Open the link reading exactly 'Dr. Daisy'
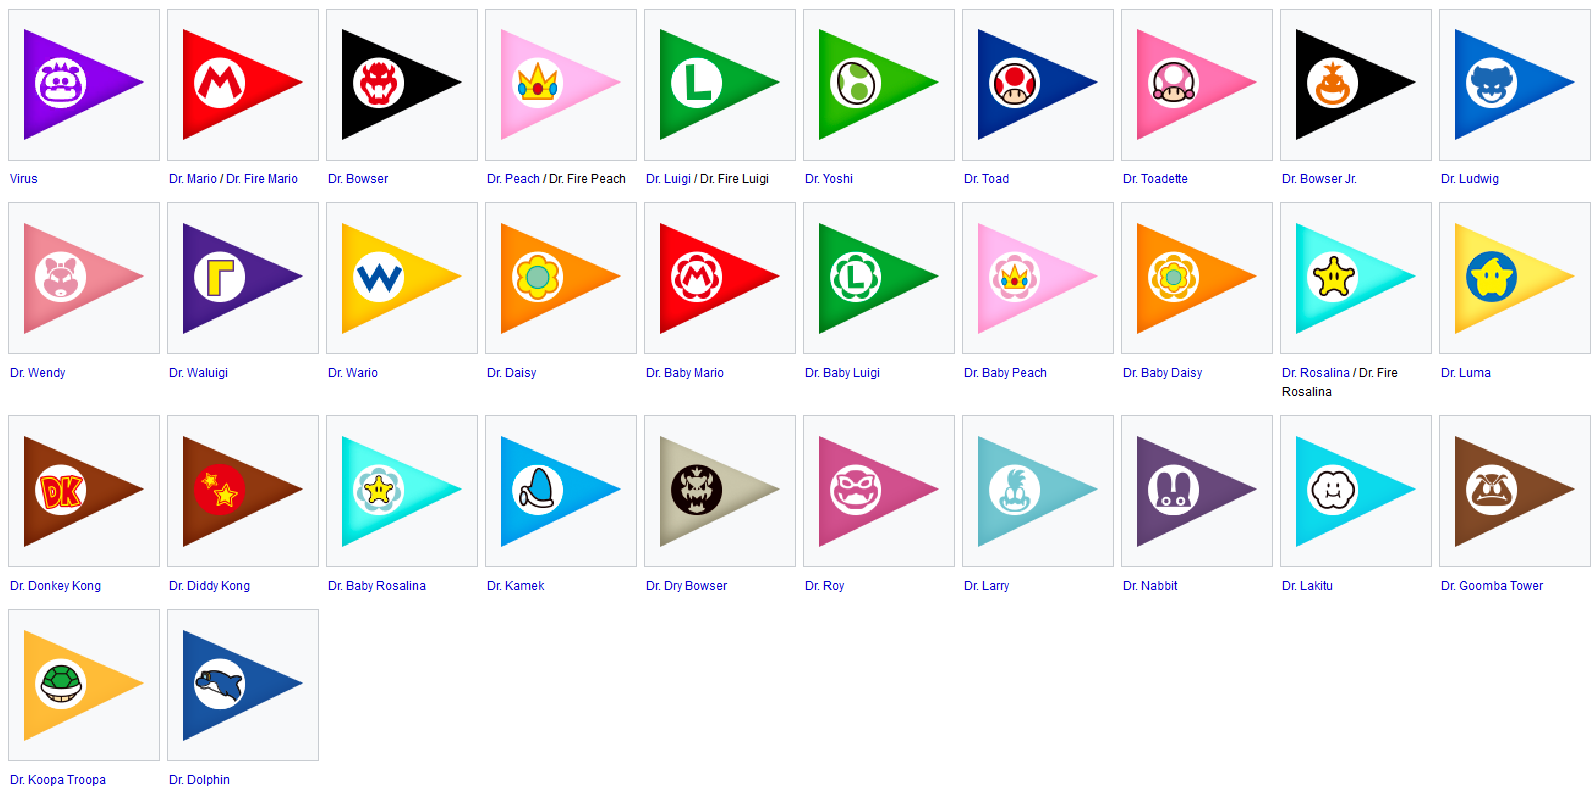The width and height of the screenshot is (1595, 793). point(511,373)
